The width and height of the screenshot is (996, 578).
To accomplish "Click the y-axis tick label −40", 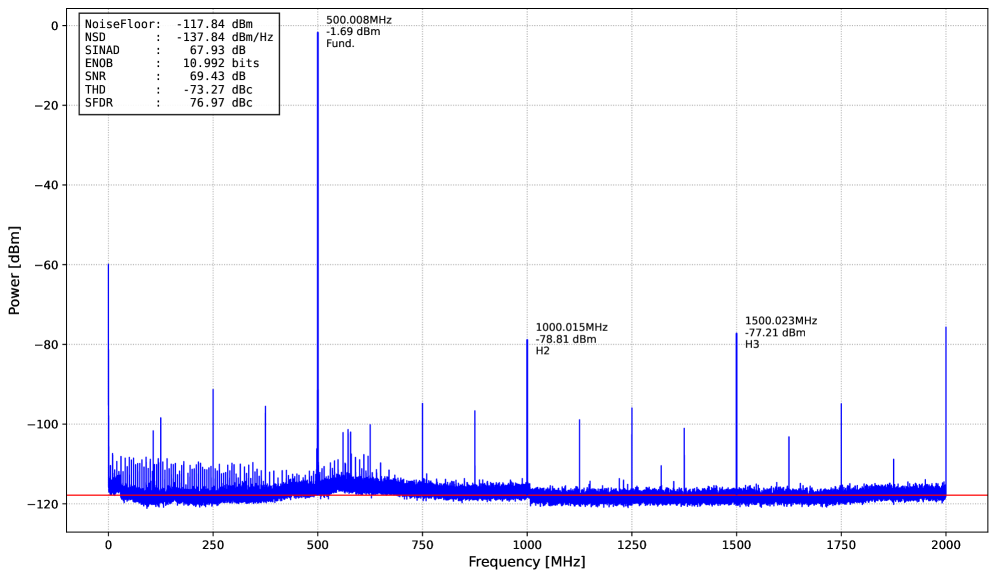I will 46,185.
